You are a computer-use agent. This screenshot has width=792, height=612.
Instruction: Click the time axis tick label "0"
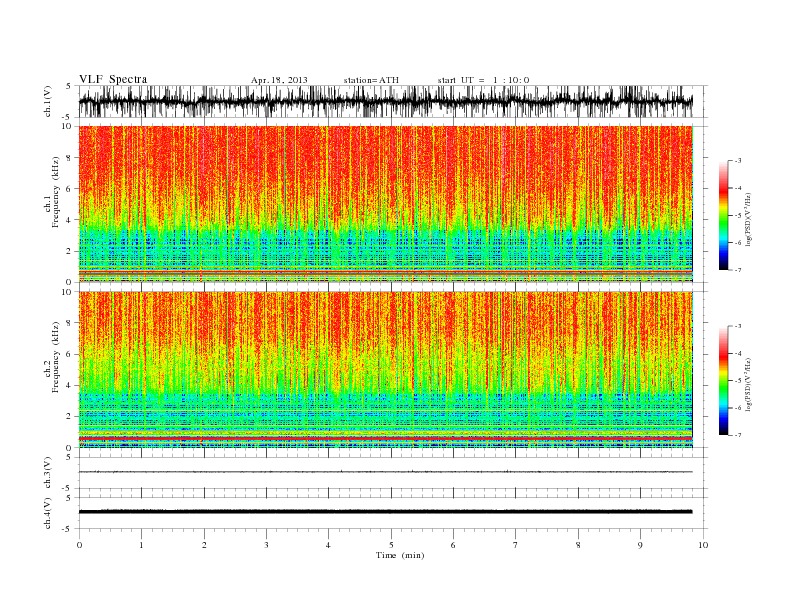[x=79, y=545]
